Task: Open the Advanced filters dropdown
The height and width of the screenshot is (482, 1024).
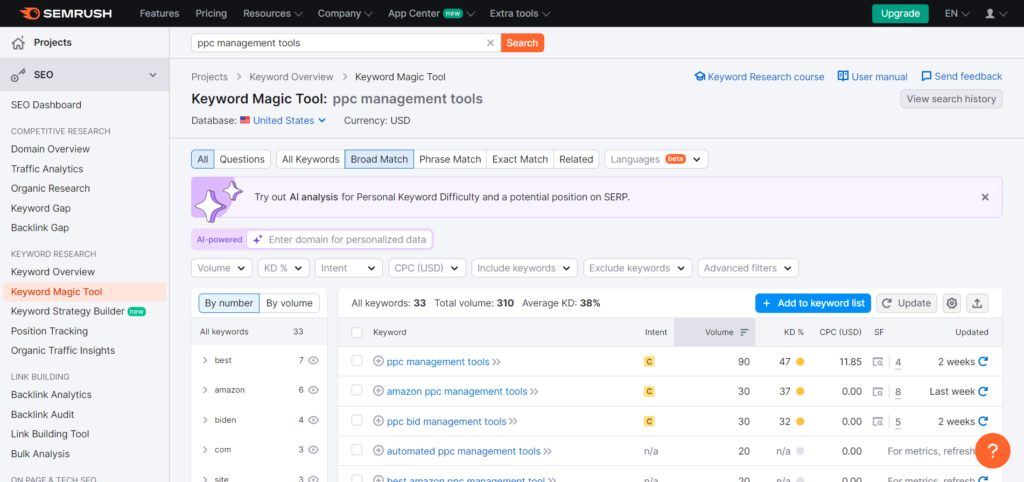Action: [748, 268]
